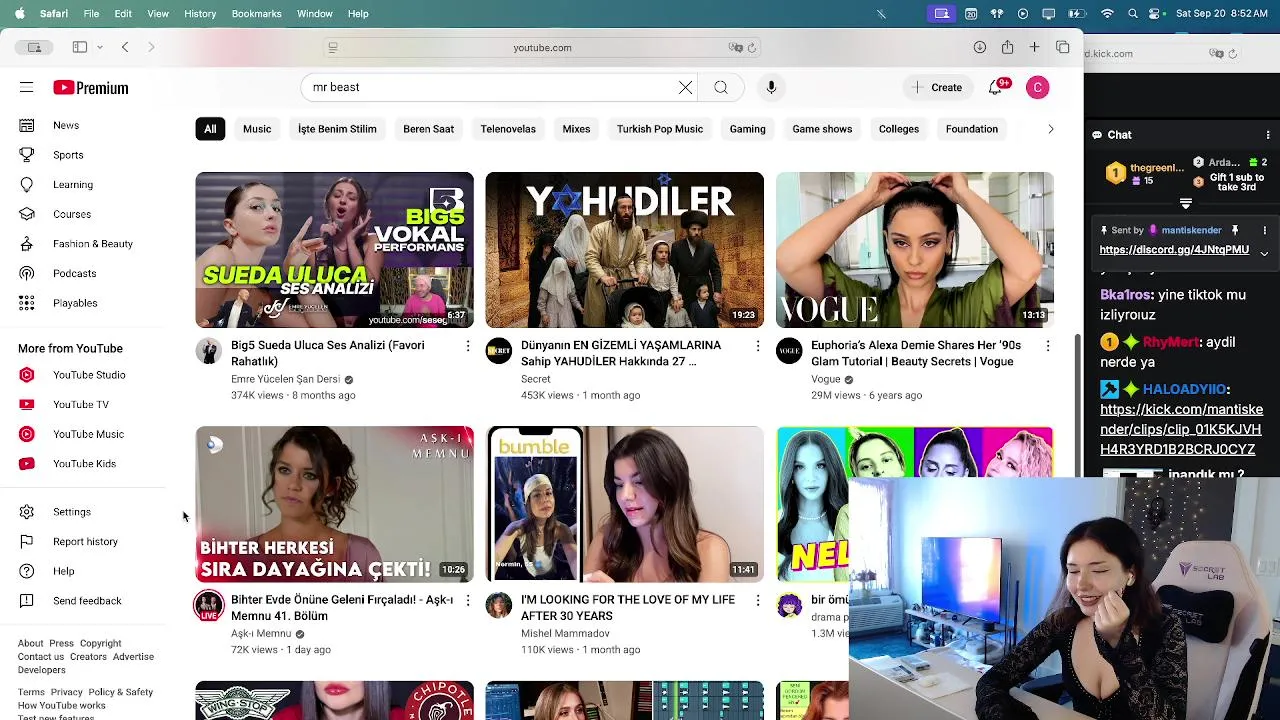Open pinned message options in Kick chat
Viewport: 1280px width, 720px height.
pyautogui.click(x=1264, y=230)
